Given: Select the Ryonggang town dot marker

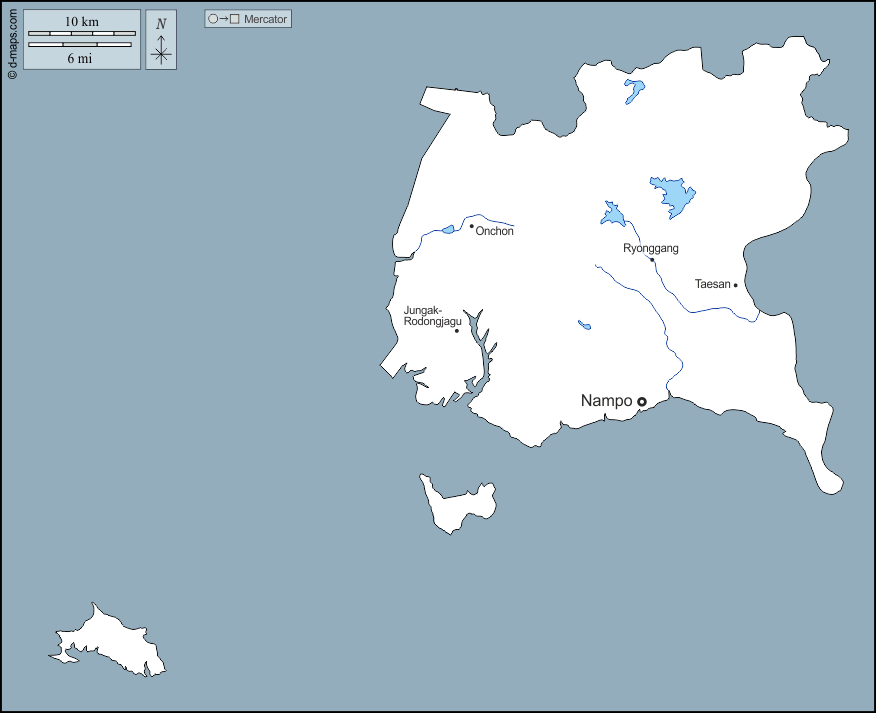Looking at the screenshot, I should pyautogui.click(x=652, y=260).
